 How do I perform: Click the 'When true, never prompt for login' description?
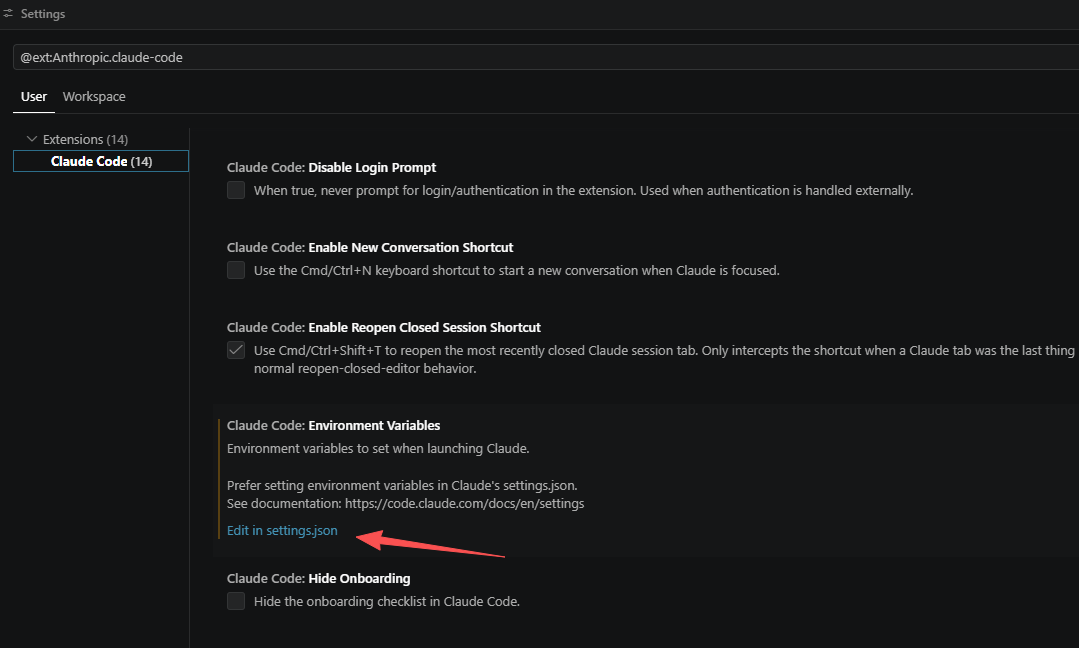pos(584,191)
